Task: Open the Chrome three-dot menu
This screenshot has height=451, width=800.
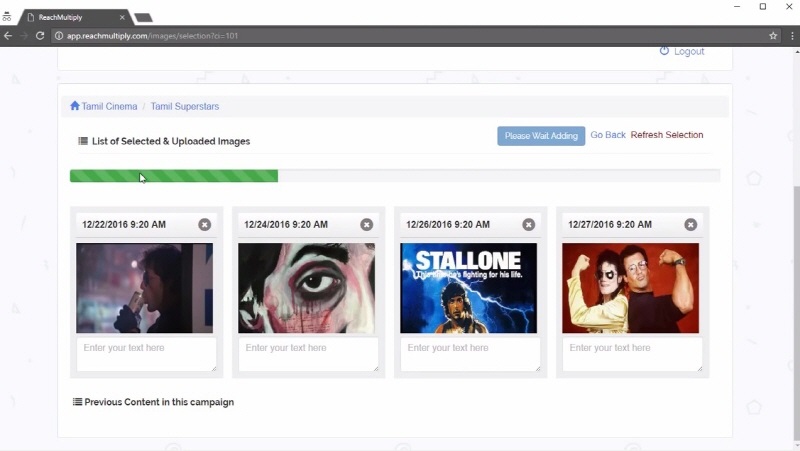Action: pos(792,36)
